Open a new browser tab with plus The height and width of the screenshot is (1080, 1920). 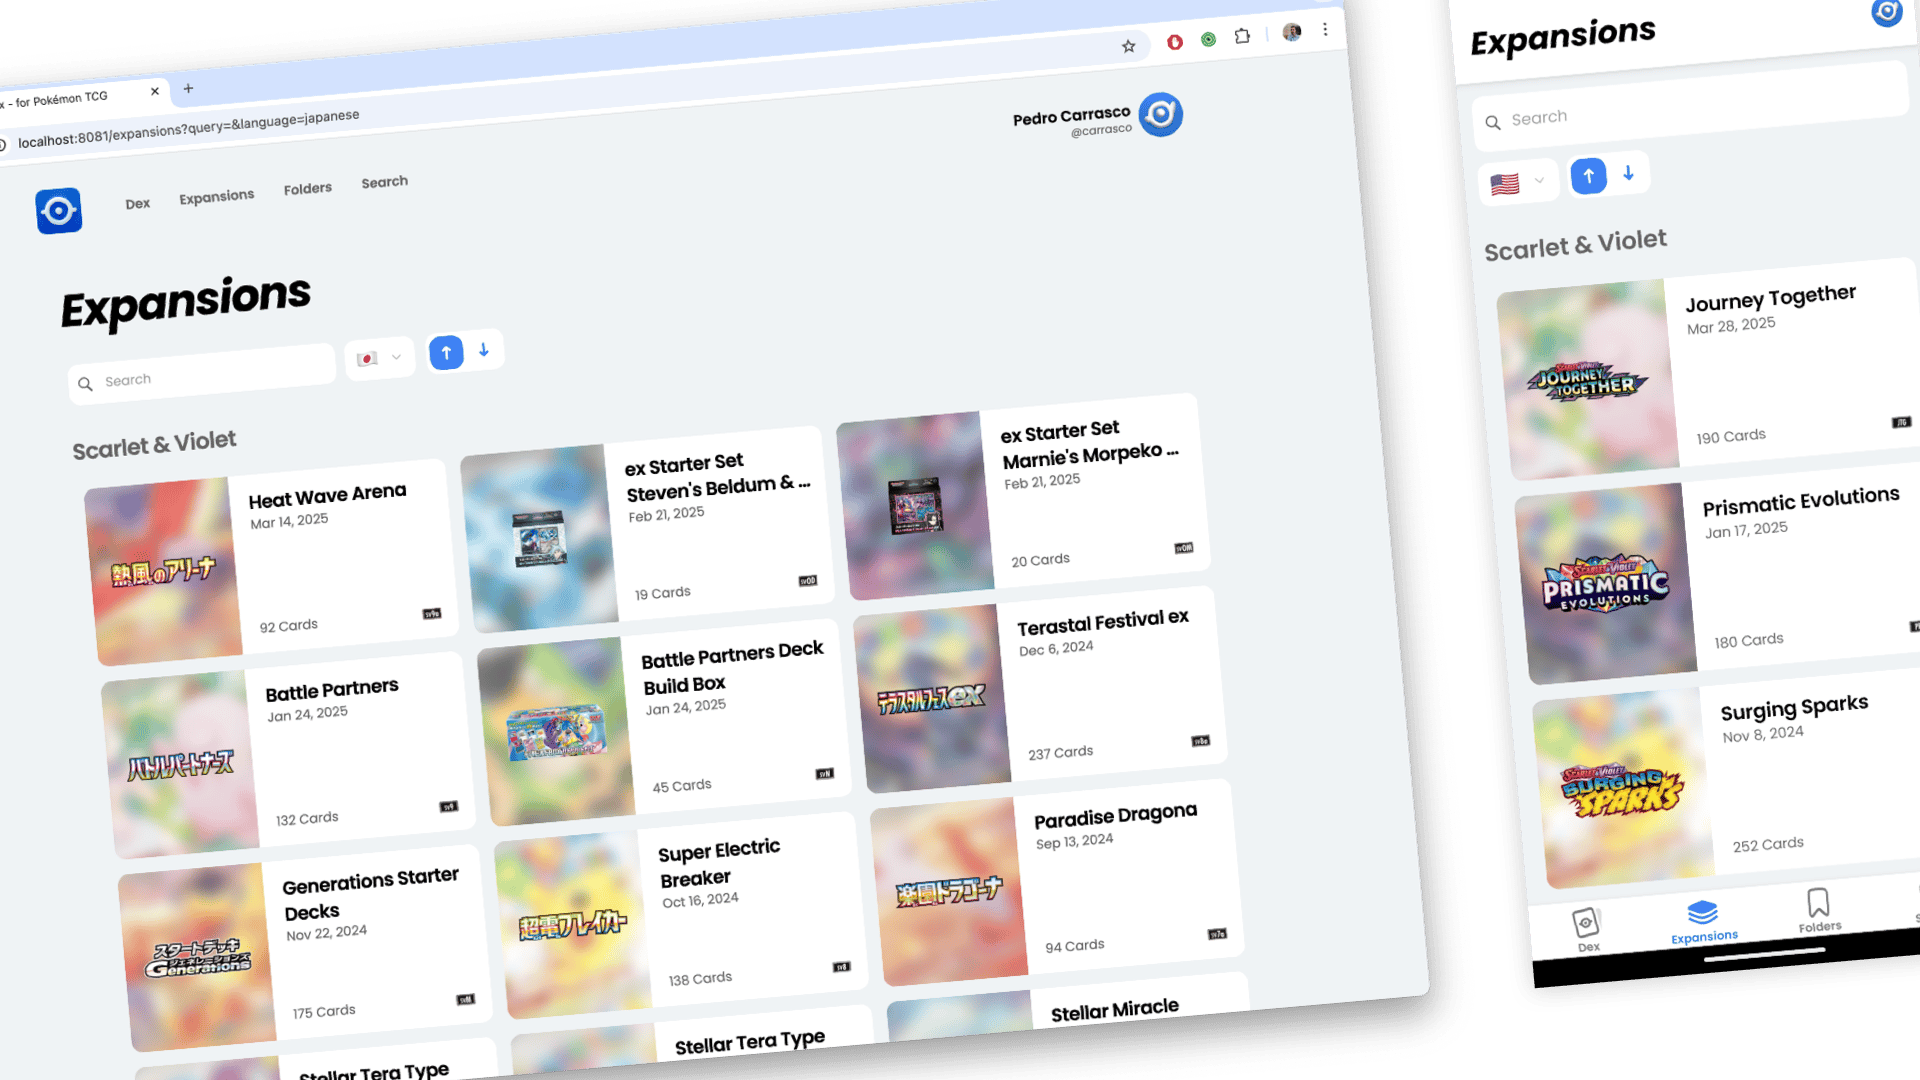pos(188,88)
